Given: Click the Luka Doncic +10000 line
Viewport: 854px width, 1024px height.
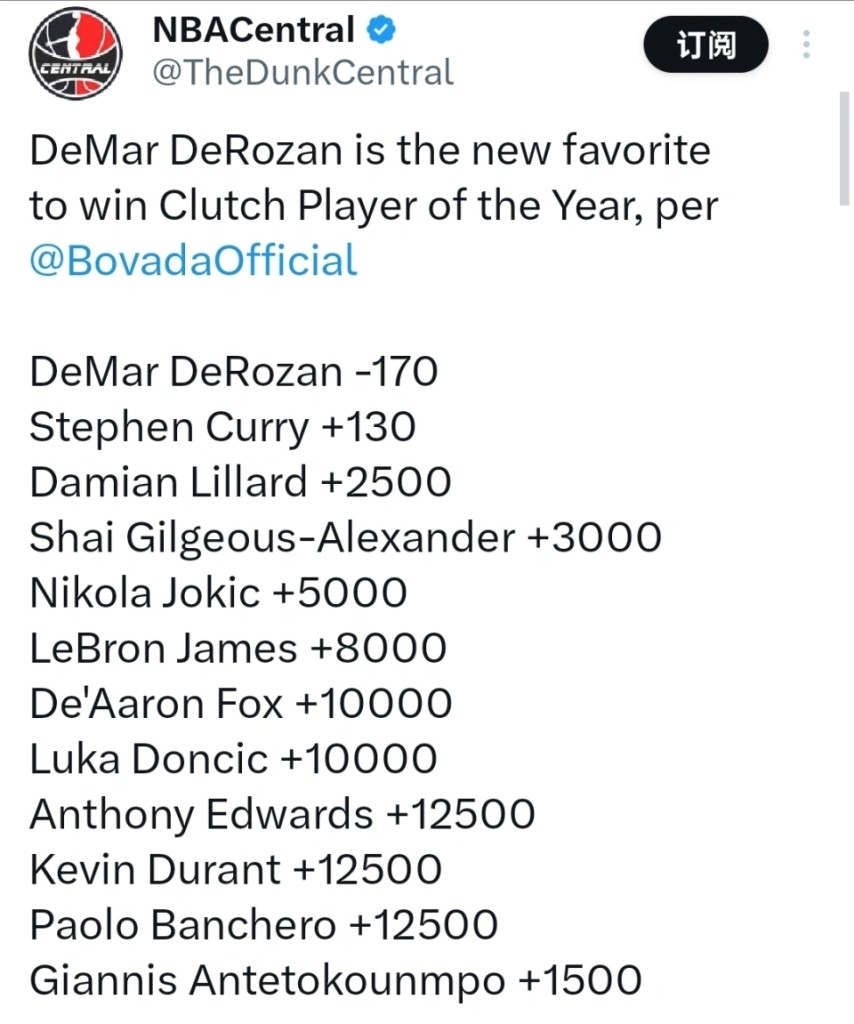Looking at the screenshot, I should point(233,759).
